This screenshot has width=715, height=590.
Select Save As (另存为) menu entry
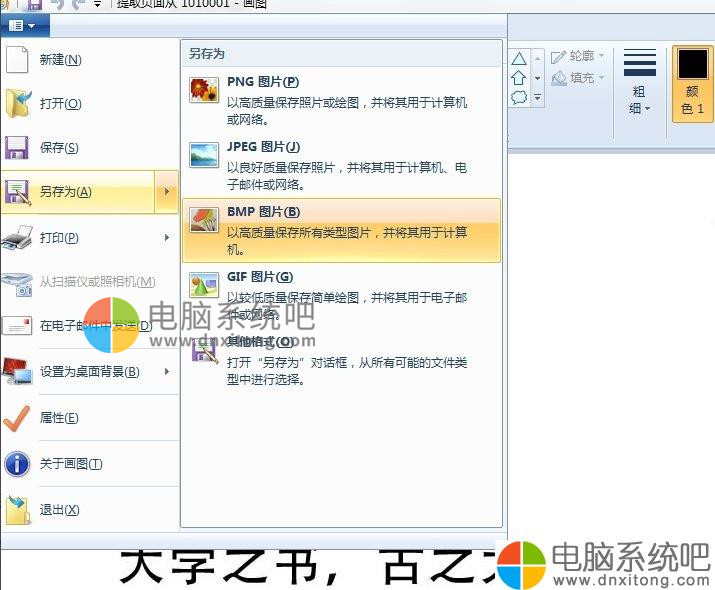(x=78, y=192)
